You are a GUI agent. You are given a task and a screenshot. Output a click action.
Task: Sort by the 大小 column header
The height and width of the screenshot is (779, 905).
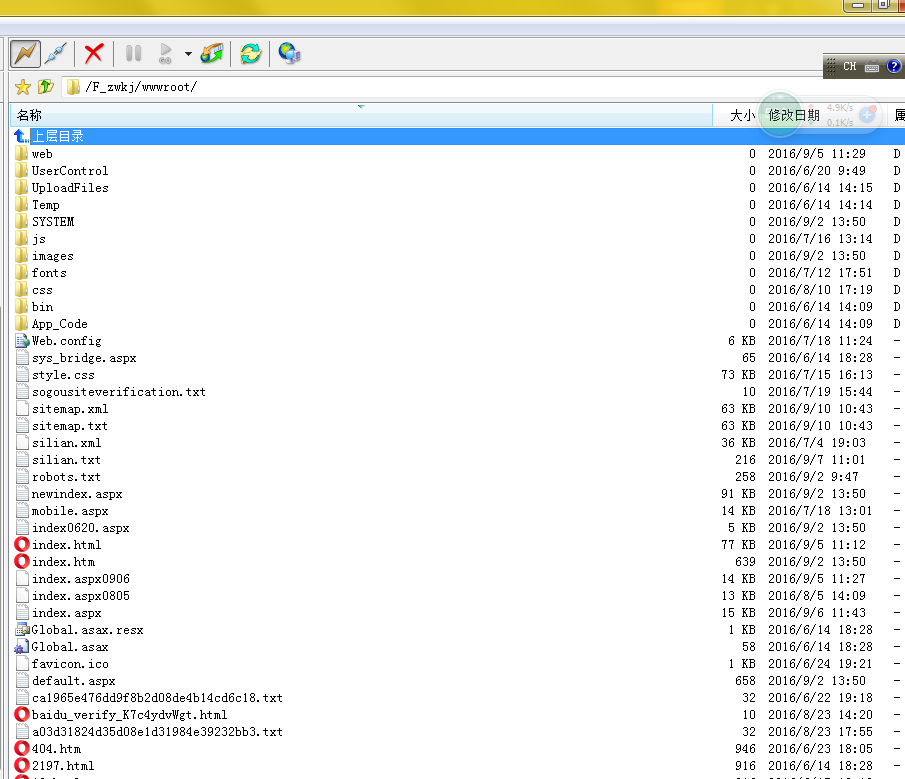pyautogui.click(x=742, y=116)
